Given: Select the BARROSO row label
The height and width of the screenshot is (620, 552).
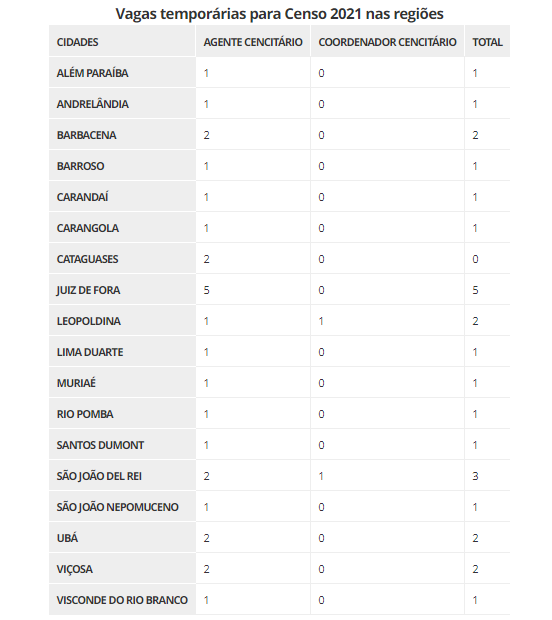Looking at the screenshot, I should point(122,166).
